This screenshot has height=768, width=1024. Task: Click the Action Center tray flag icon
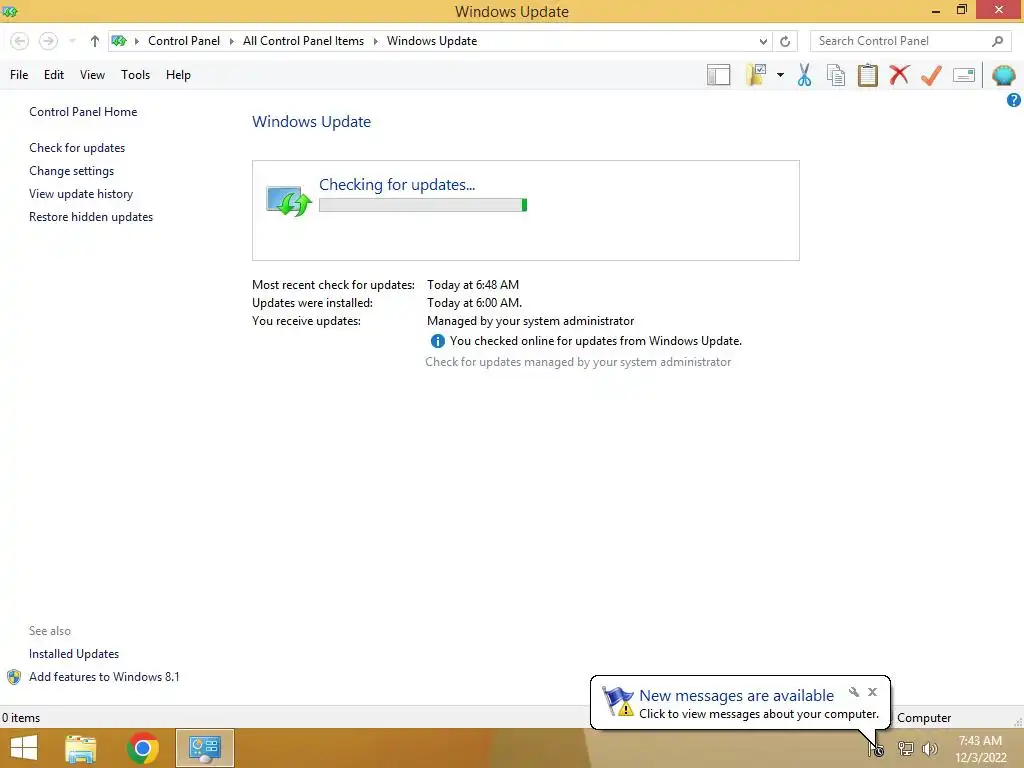click(x=876, y=749)
